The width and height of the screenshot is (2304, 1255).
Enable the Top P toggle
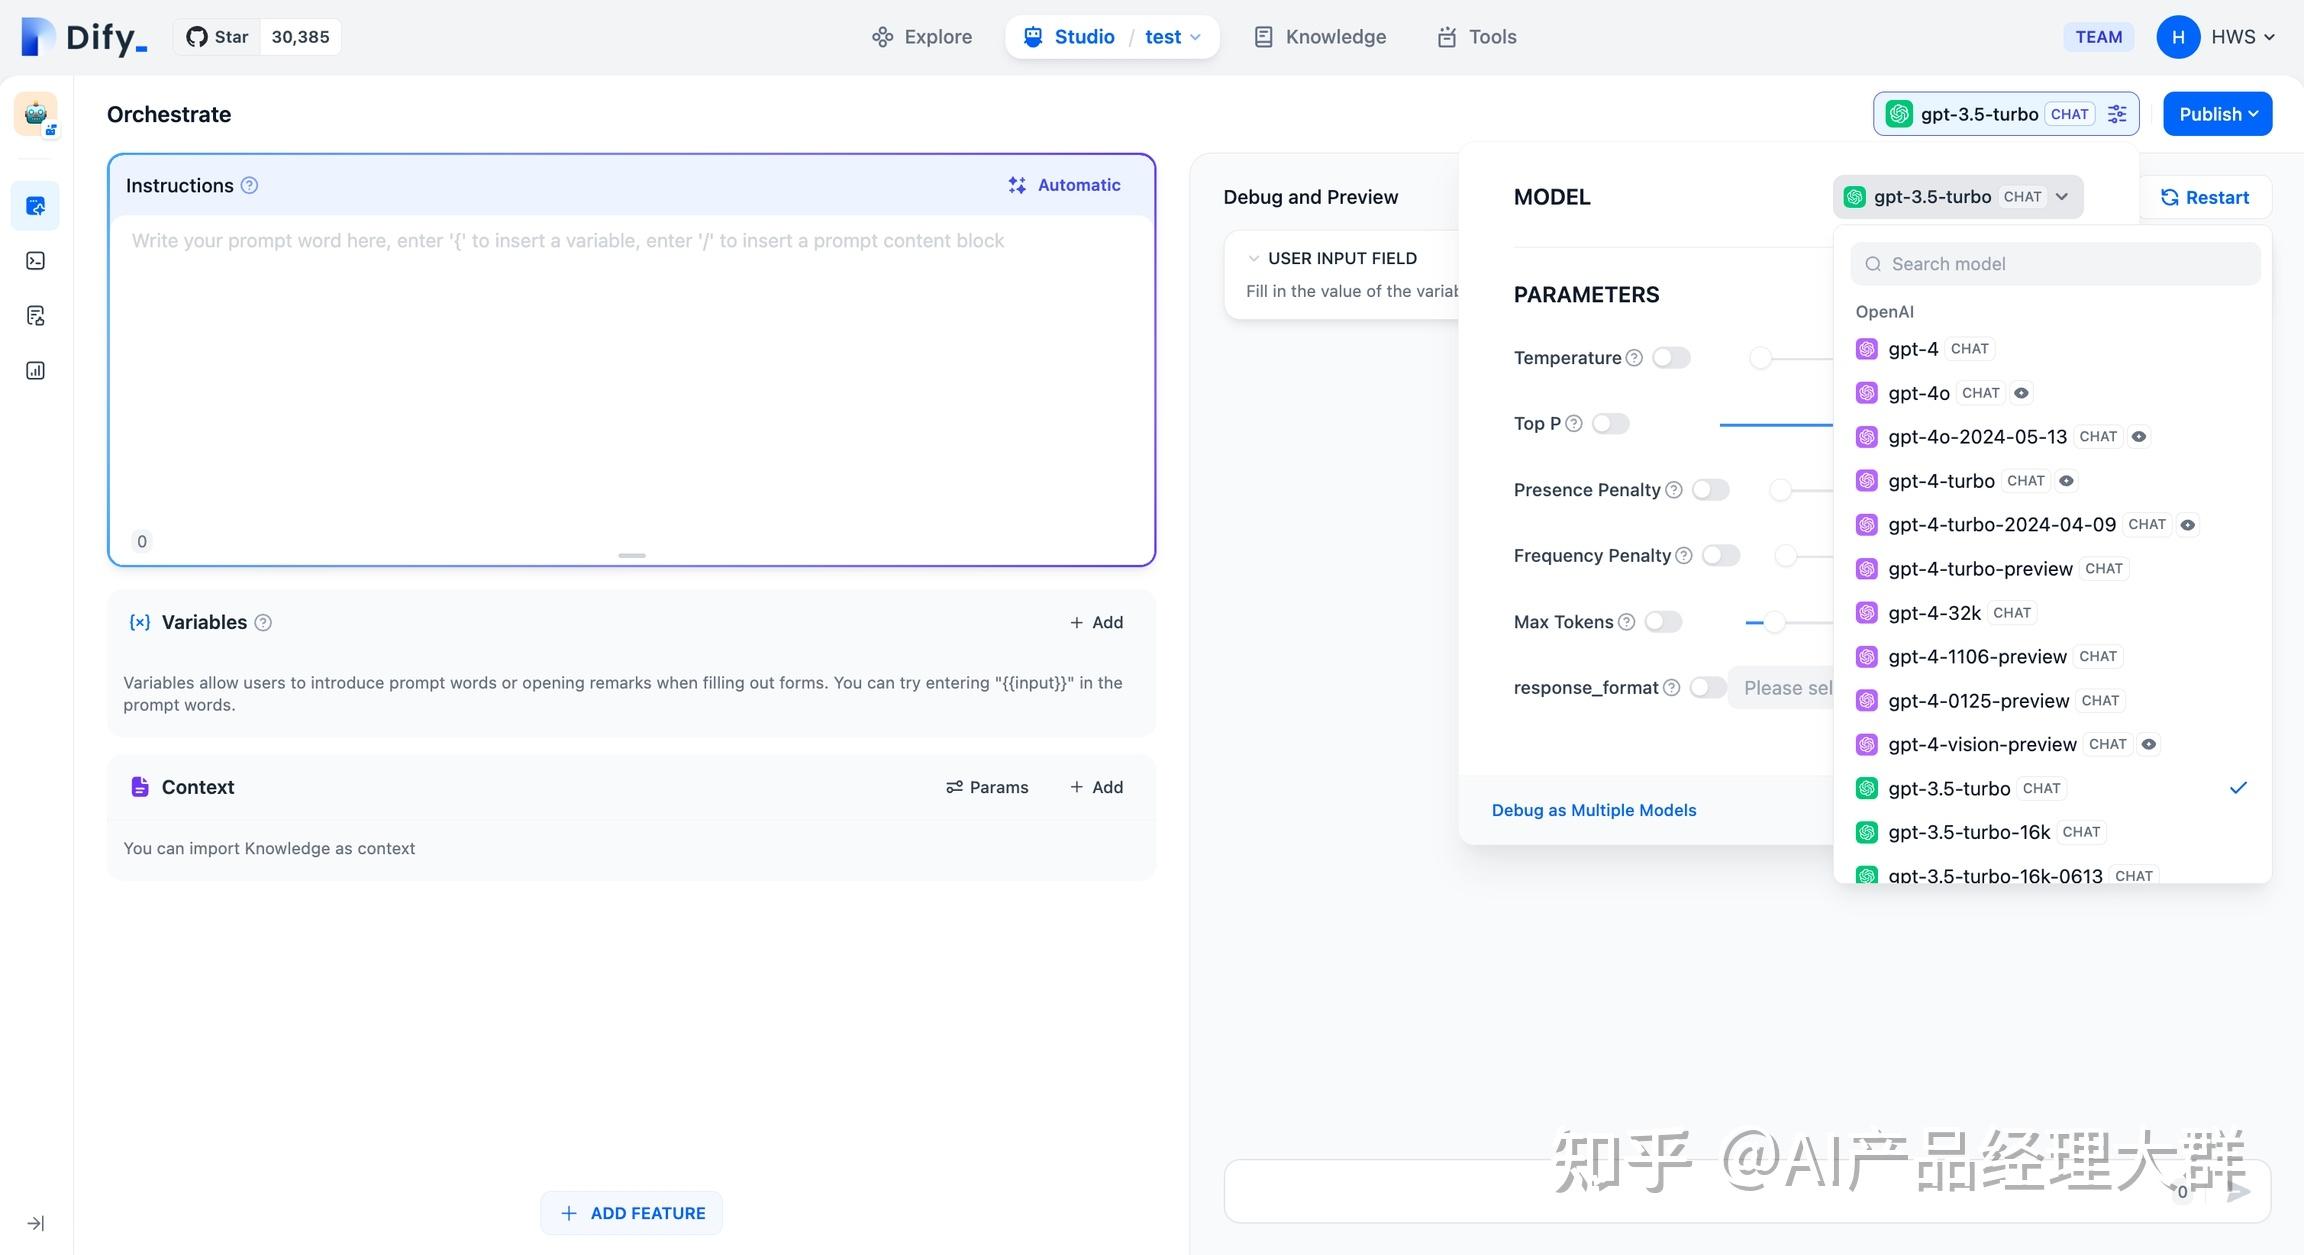coord(1610,423)
